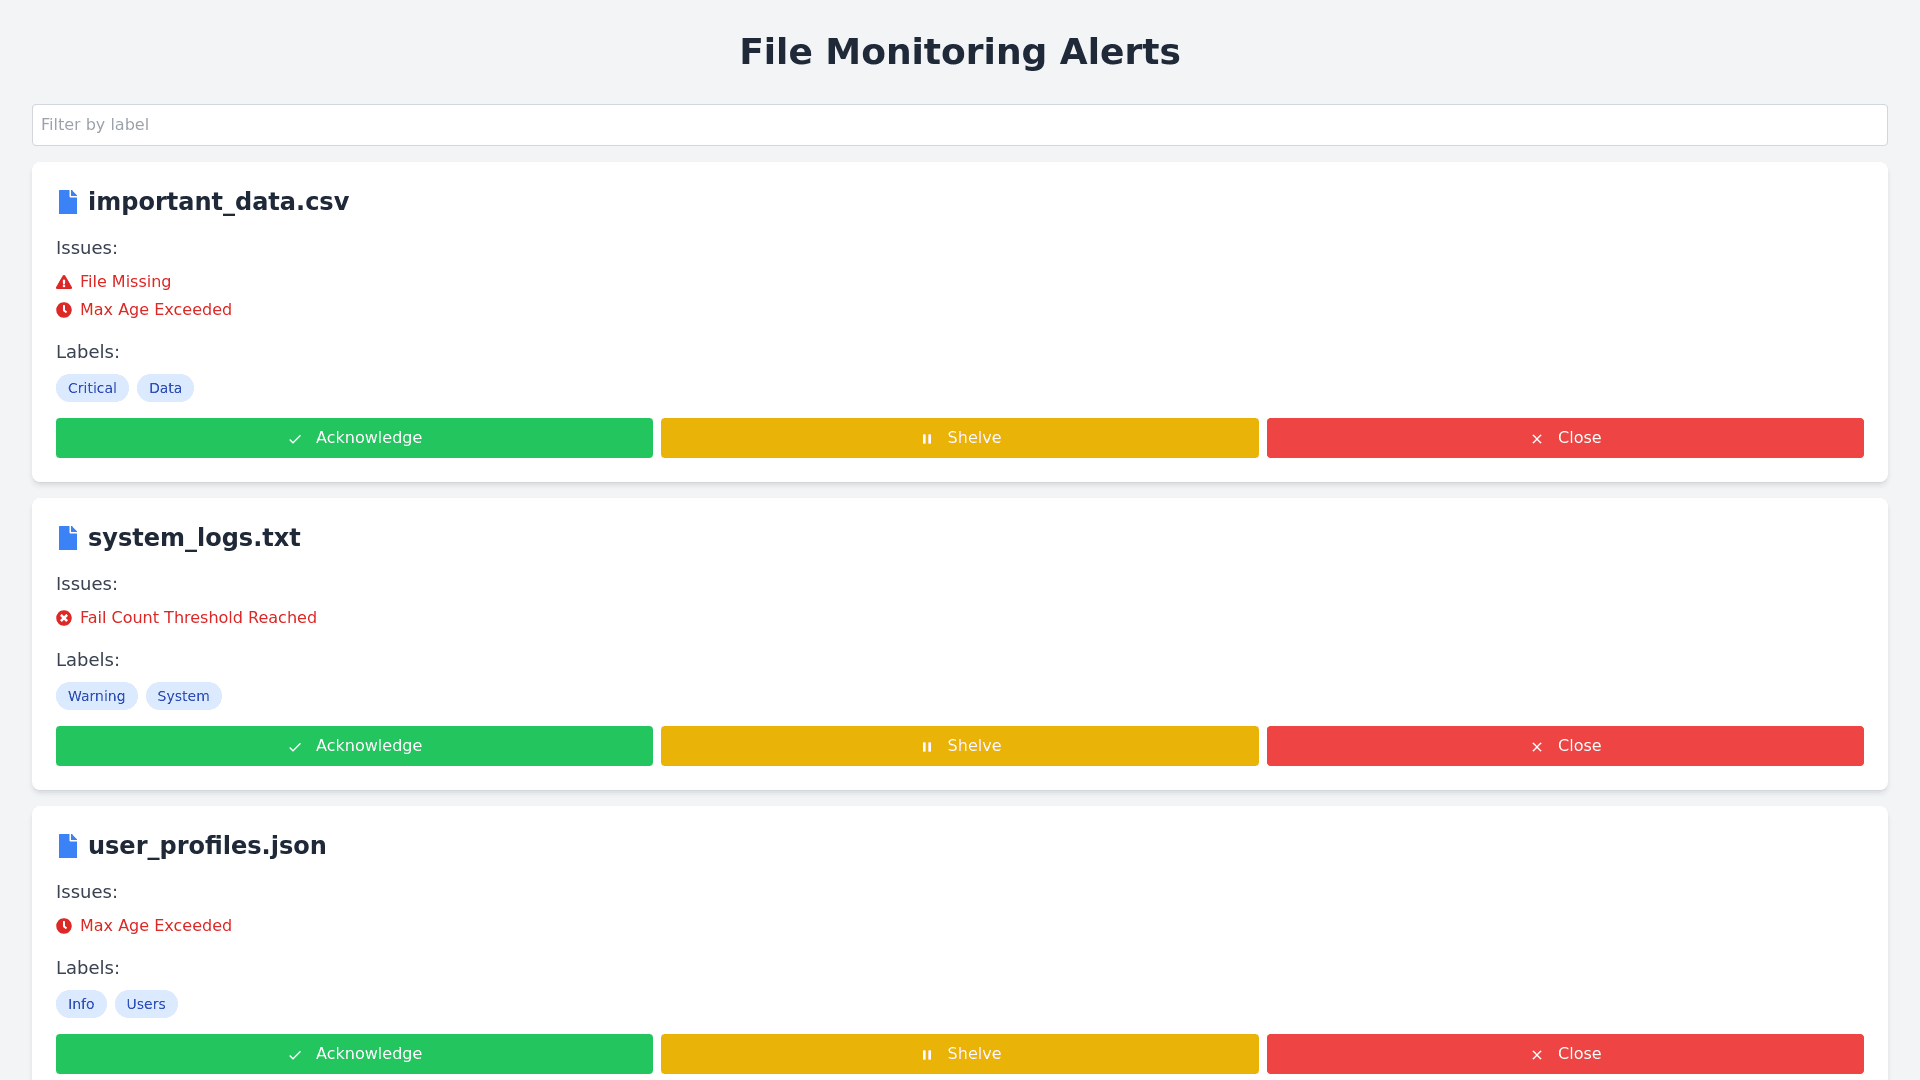
Task: Acknowledge the user_profiles.json alert
Action: (354, 1054)
